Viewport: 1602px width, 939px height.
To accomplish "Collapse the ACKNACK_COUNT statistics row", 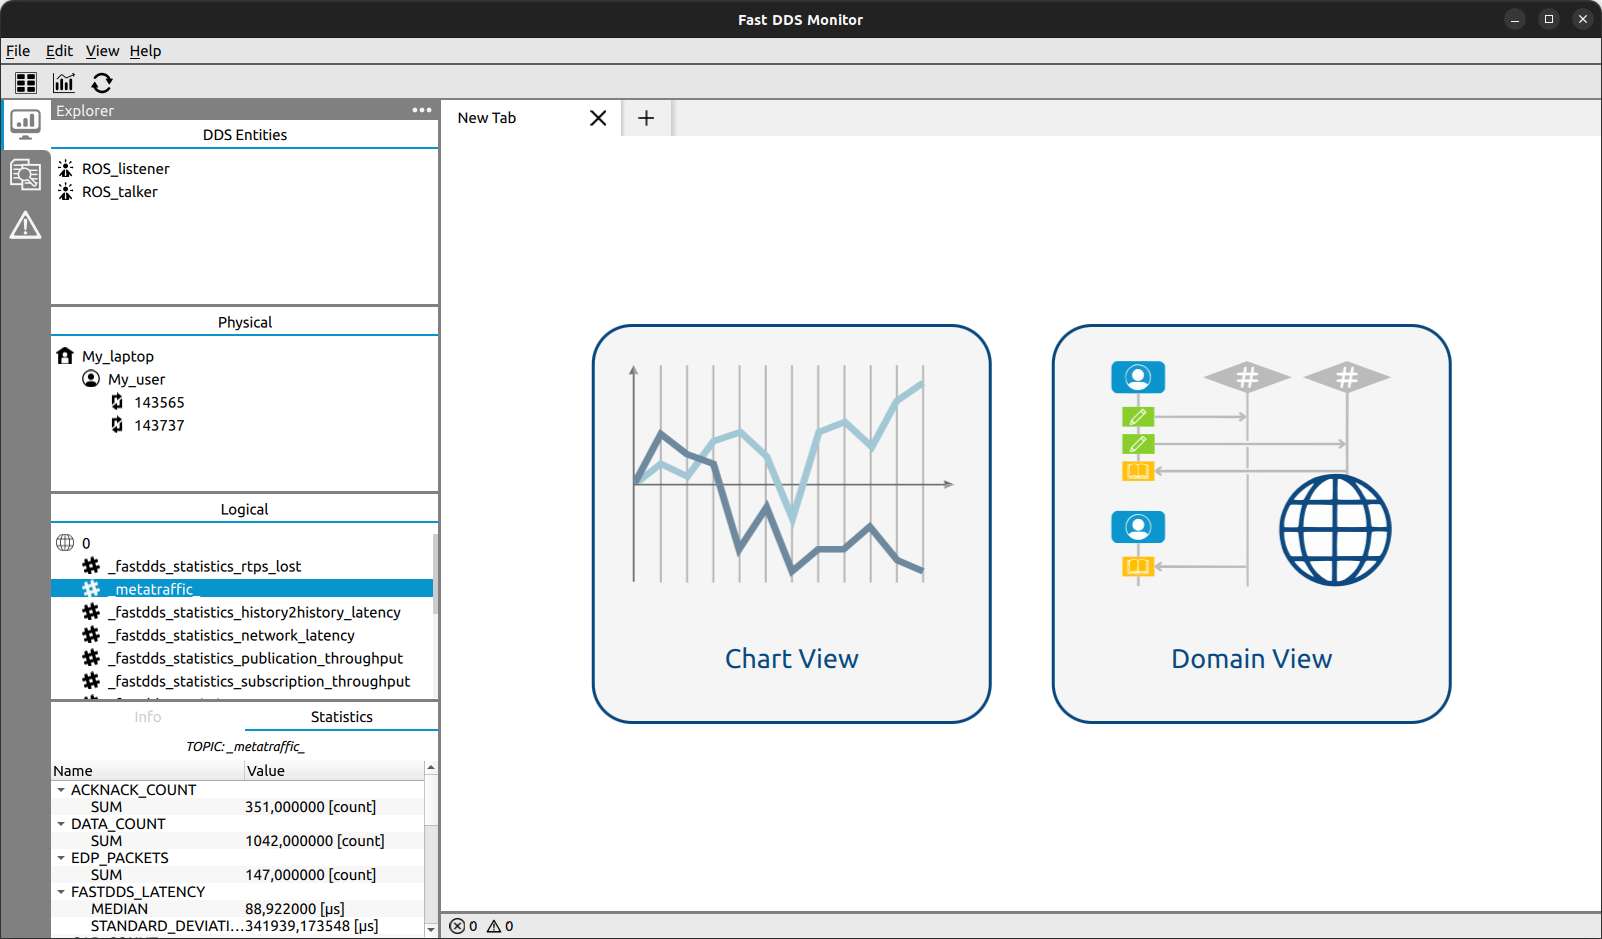I will 61,790.
